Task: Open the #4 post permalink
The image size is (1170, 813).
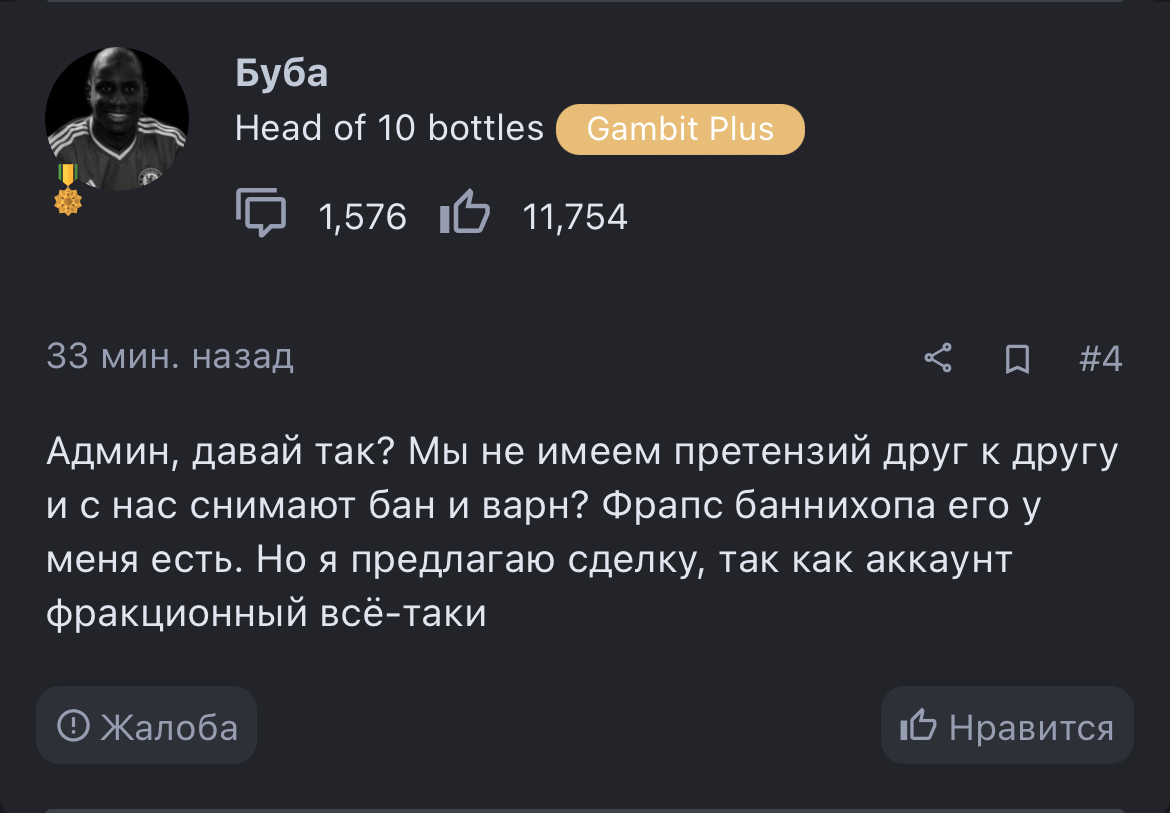Action: pyautogui.click(x=1101, y=358)
